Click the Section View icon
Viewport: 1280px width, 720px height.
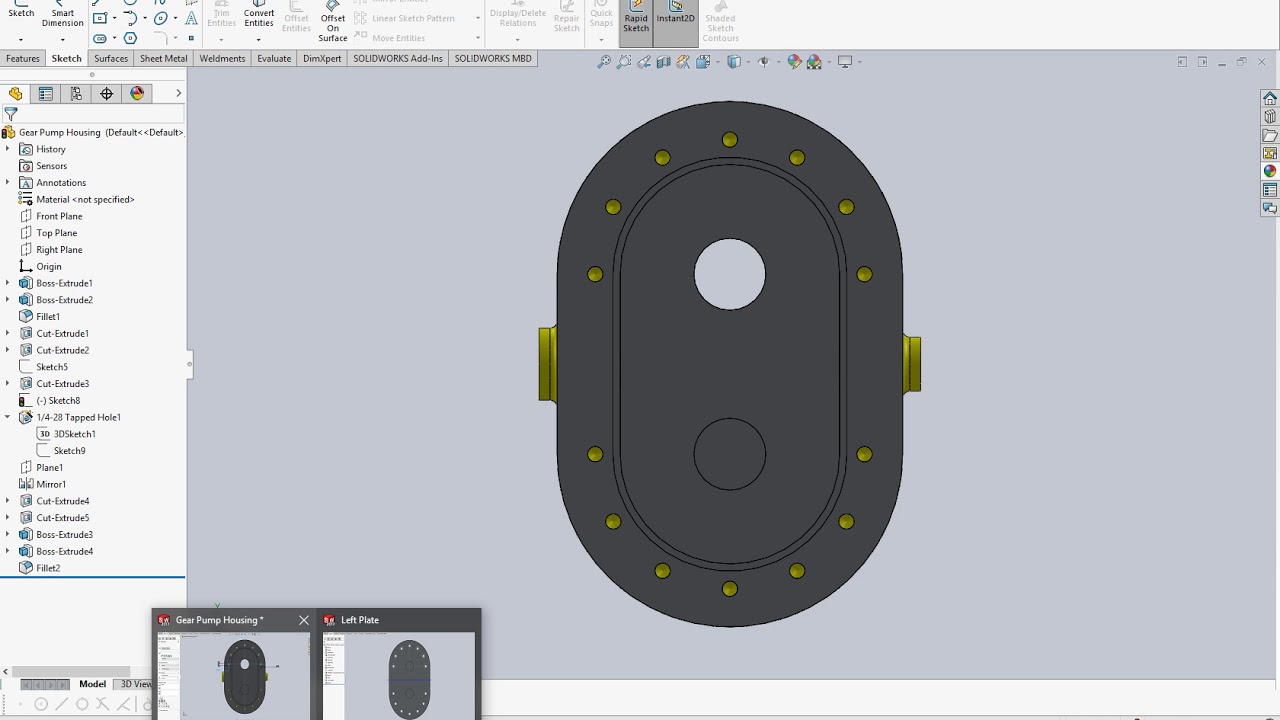663,62
